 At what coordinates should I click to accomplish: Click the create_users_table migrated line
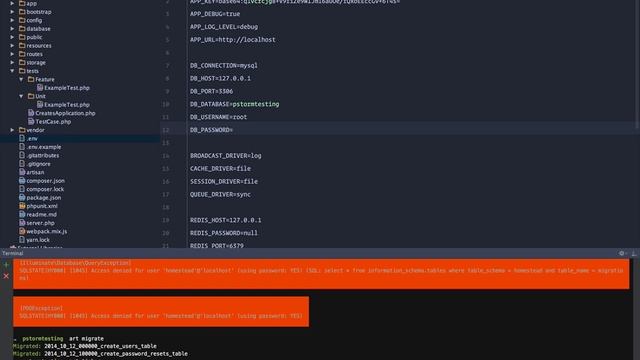click(x=85, y=346)
